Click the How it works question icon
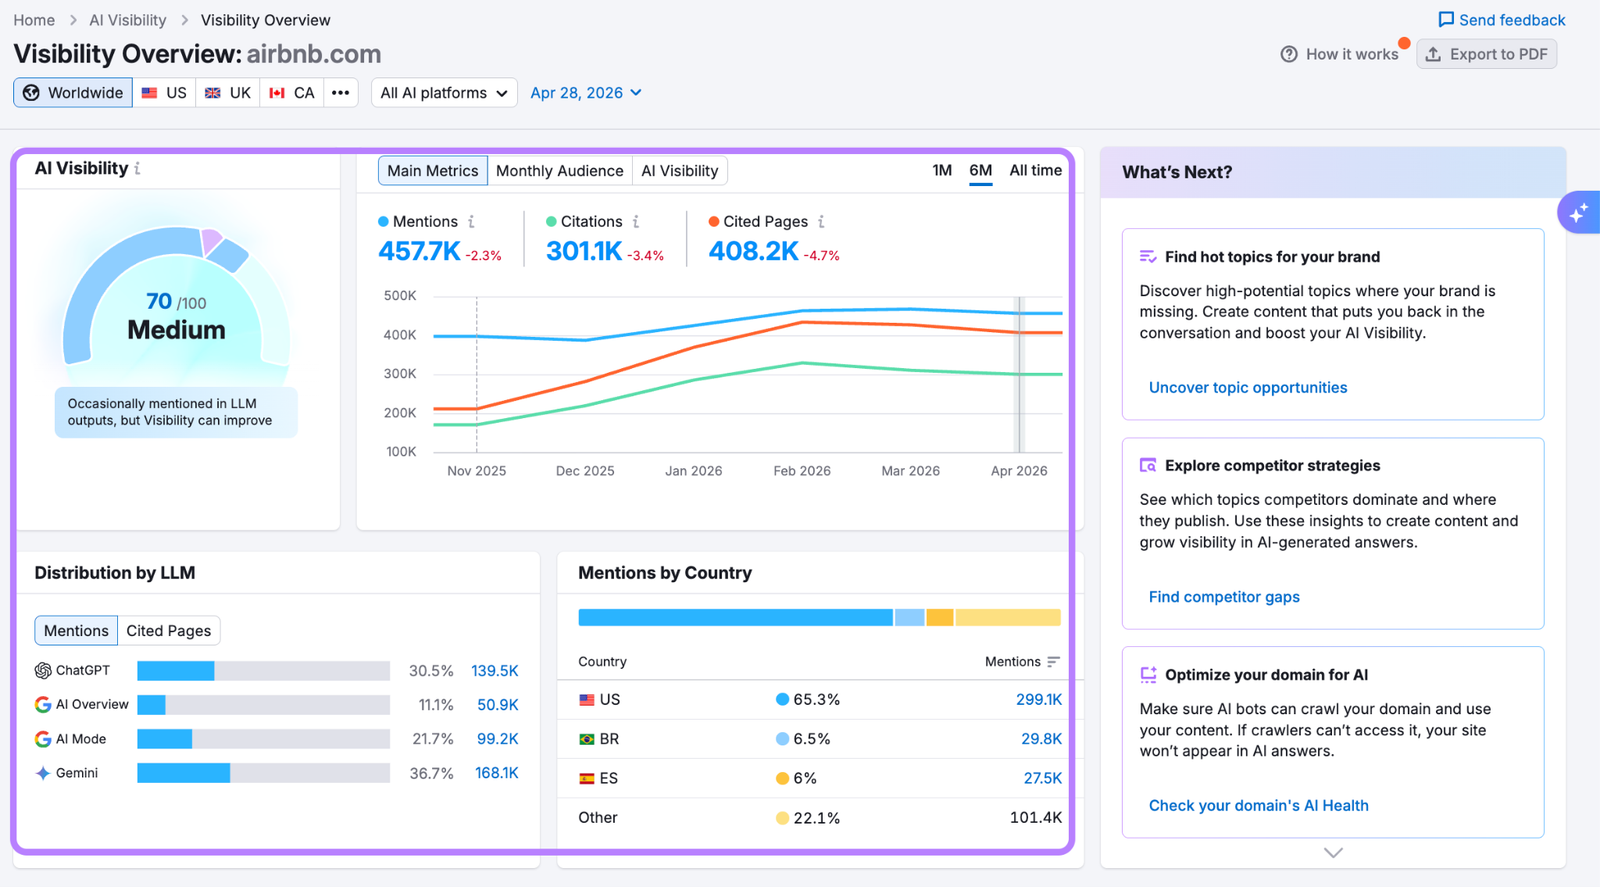The width and height of the screenshot is (1600, 887). (x=1289, y=54)
